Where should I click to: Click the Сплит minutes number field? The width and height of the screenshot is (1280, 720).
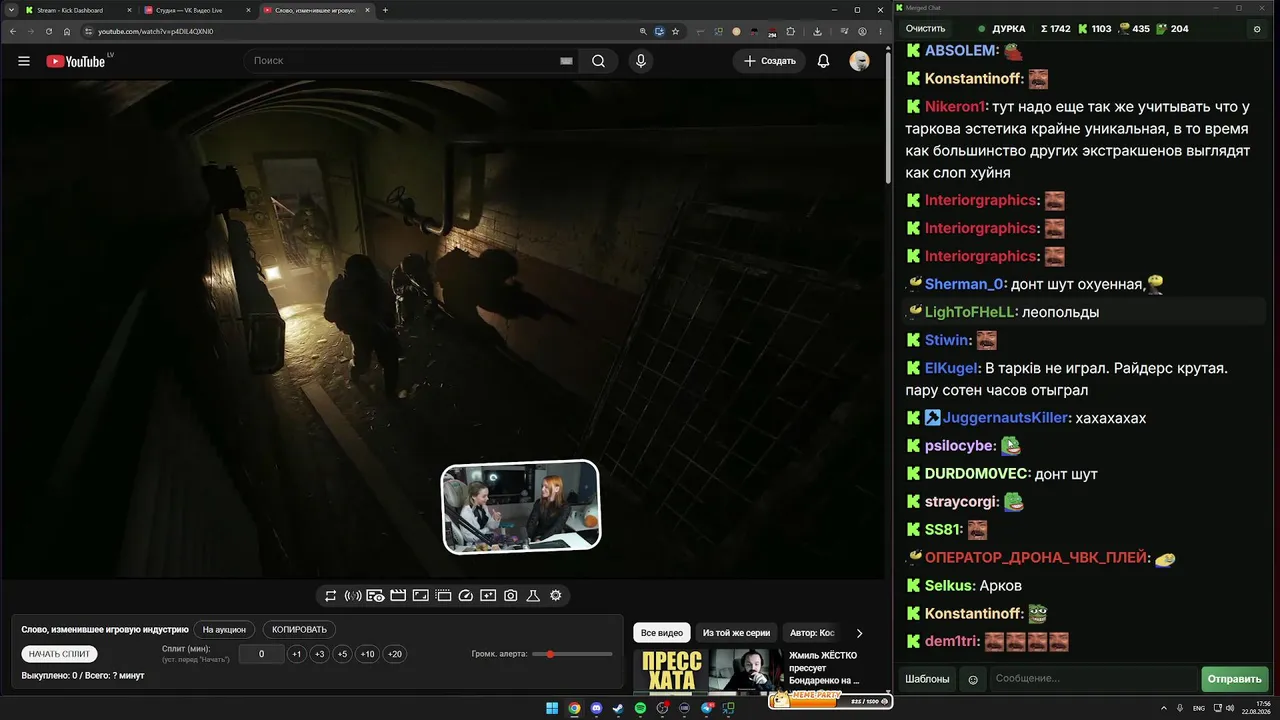[x=262, y=654]
